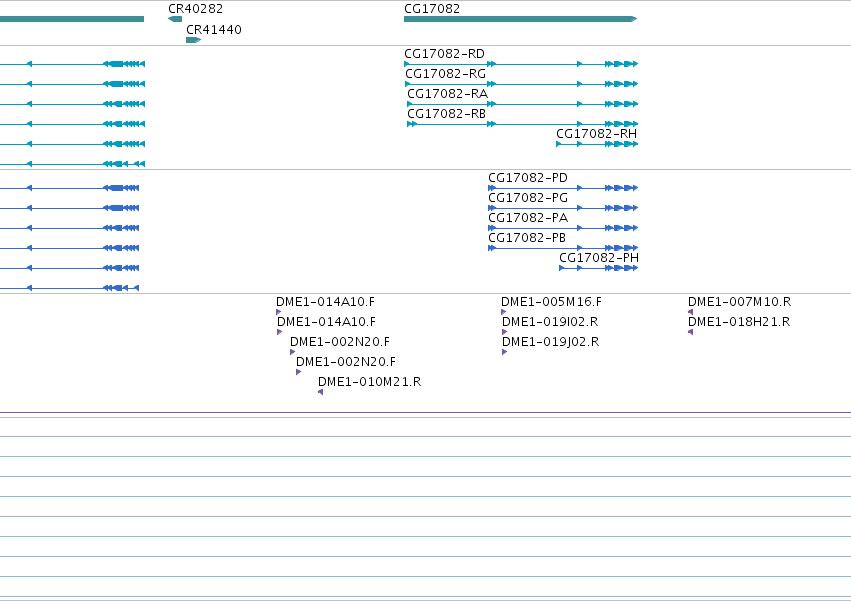Click the CG17082 gene label
This screenshot has width=851, height=601.
pos(432,9)
